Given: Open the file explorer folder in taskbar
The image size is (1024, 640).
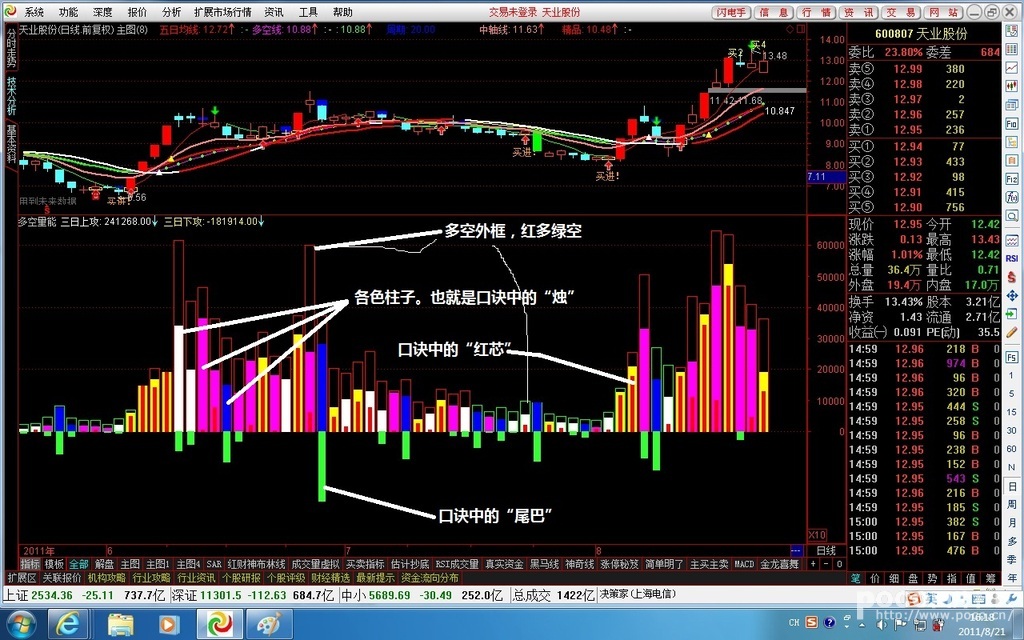Looking at the screenshot, I should 121,624.
